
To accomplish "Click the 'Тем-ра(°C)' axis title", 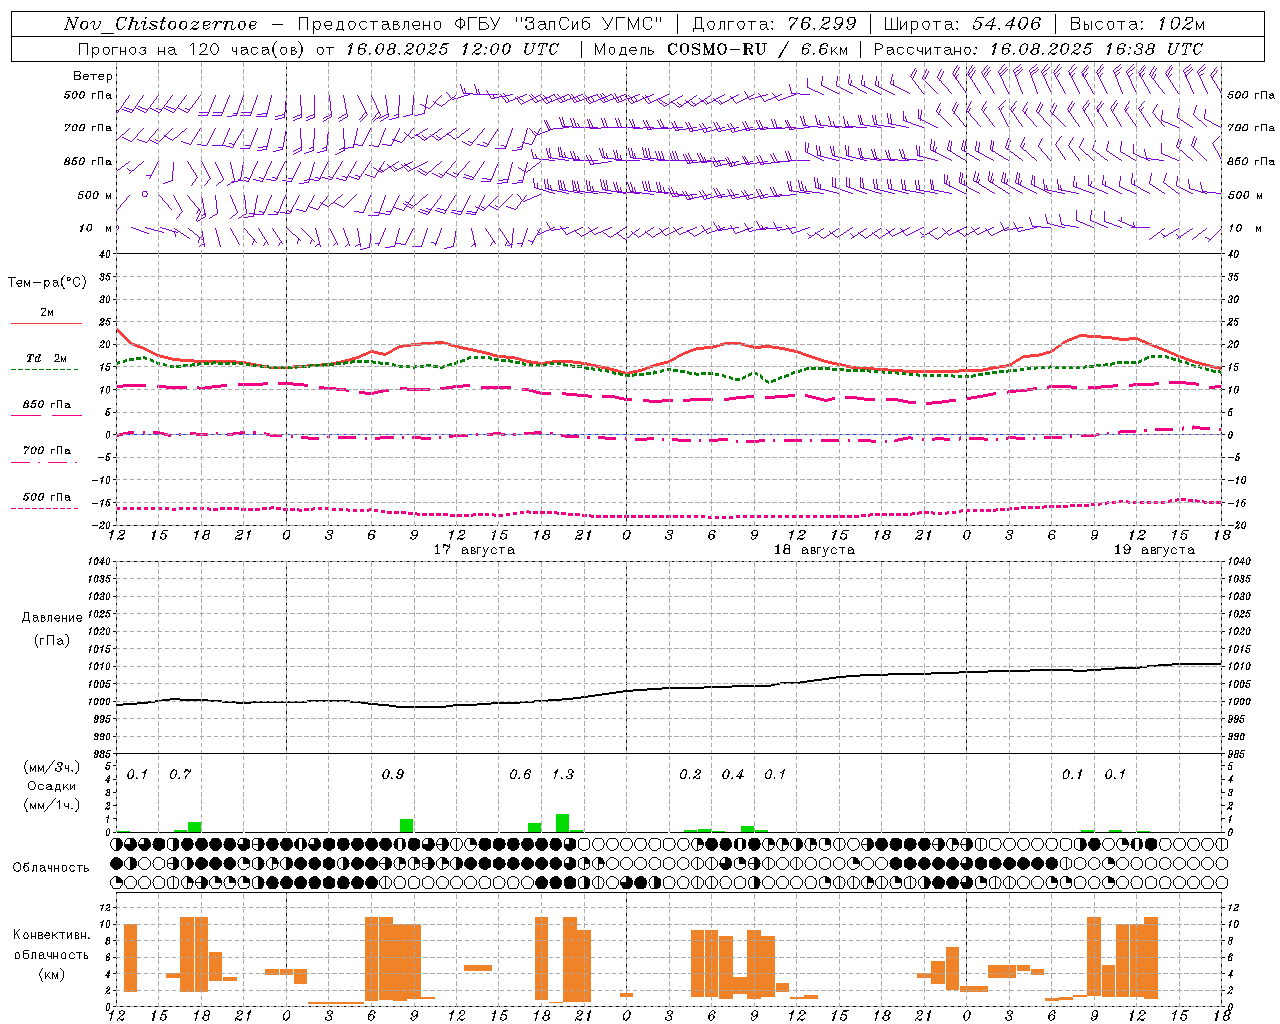I will (47, 283).
